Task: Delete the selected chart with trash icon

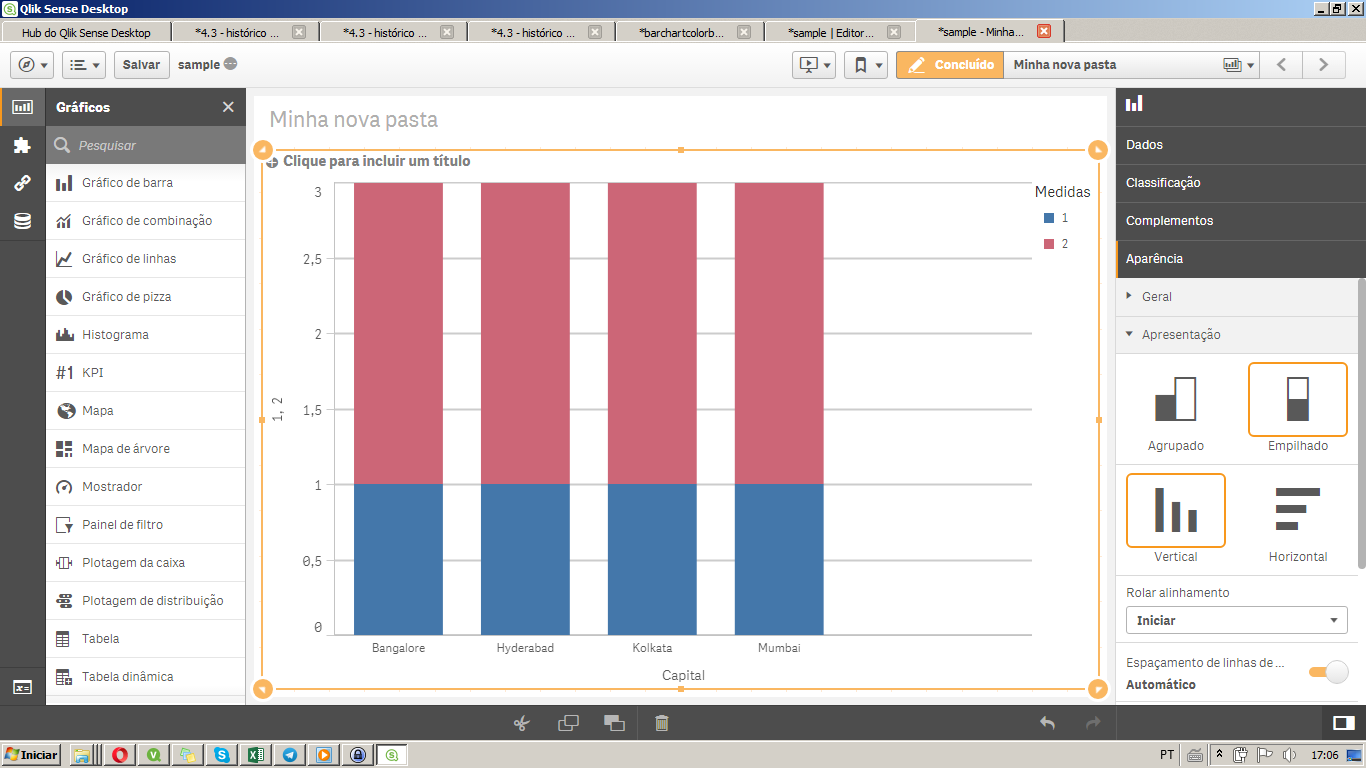Action: pyautogui.click(x=661, y=723)
